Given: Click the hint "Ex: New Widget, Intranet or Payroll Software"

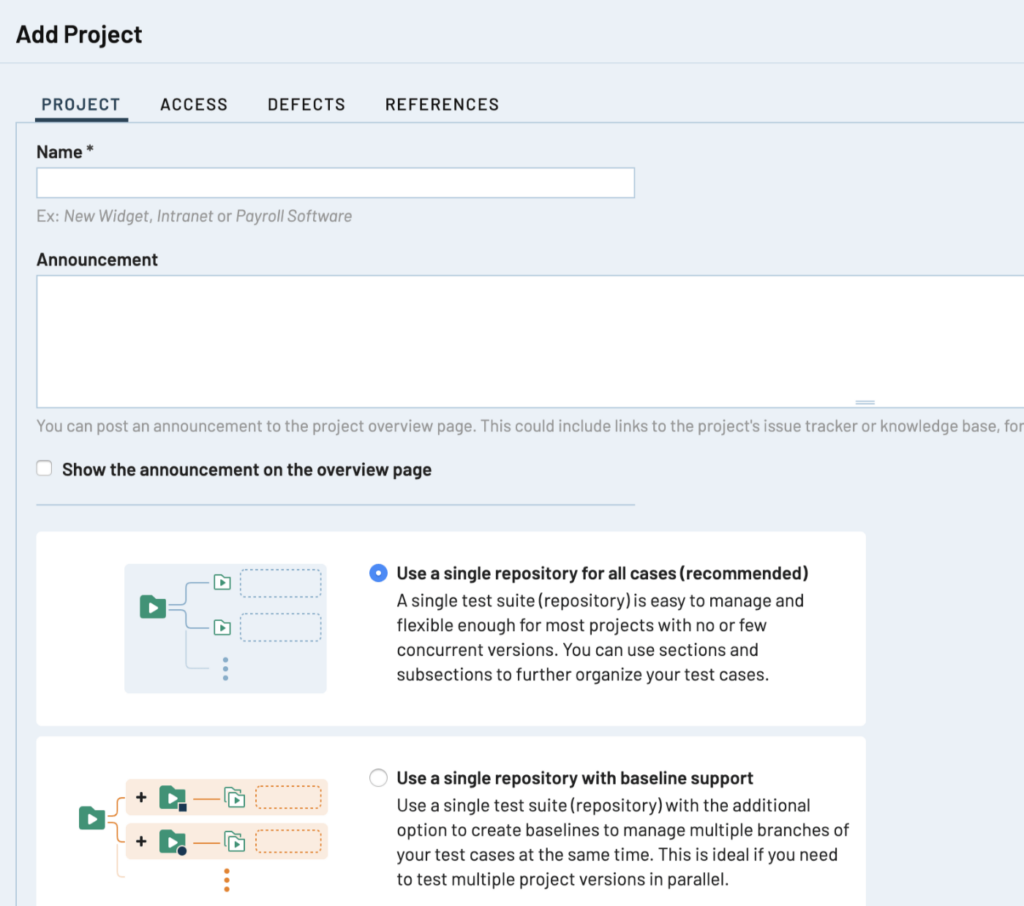Looking at the screenshot, I should [195, 216].
